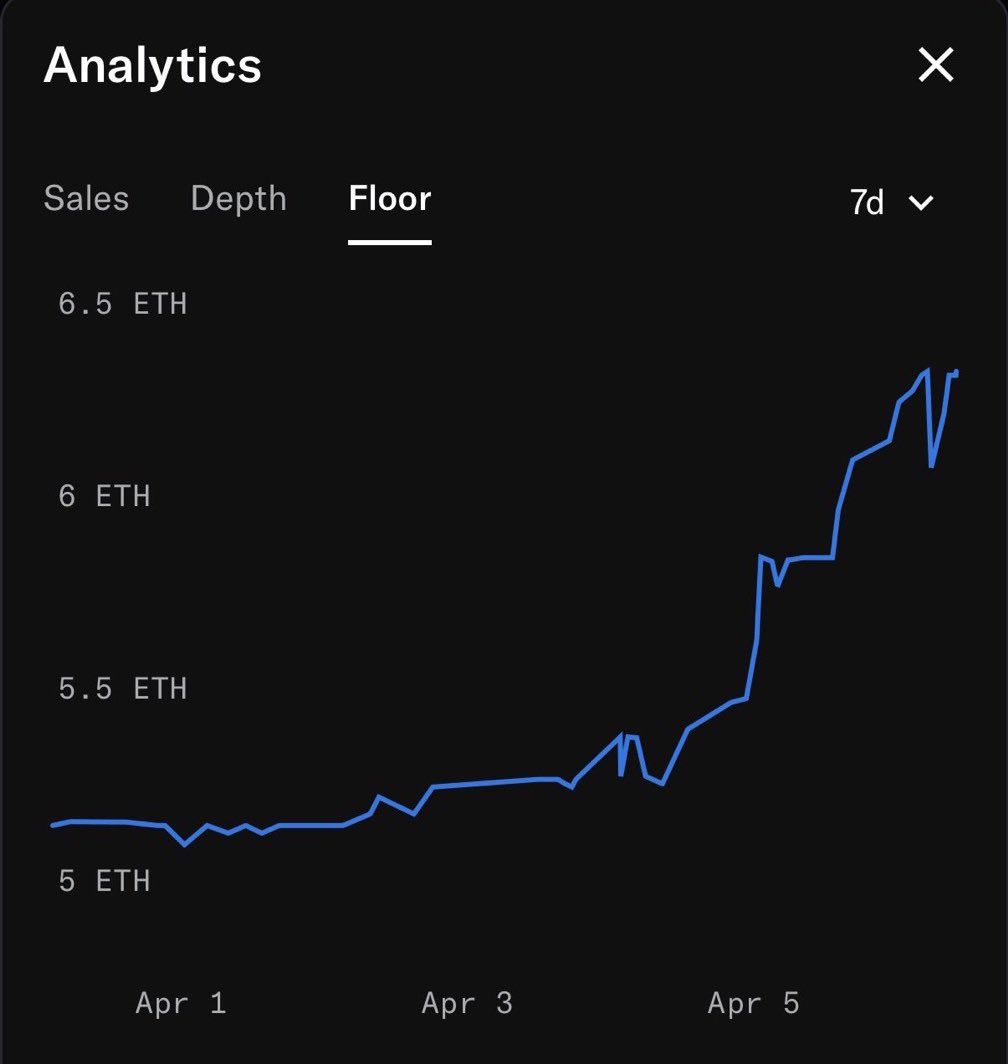Select the 5.5 ETH axis label
The image size is (1008, 1064).
click(123, 689)
